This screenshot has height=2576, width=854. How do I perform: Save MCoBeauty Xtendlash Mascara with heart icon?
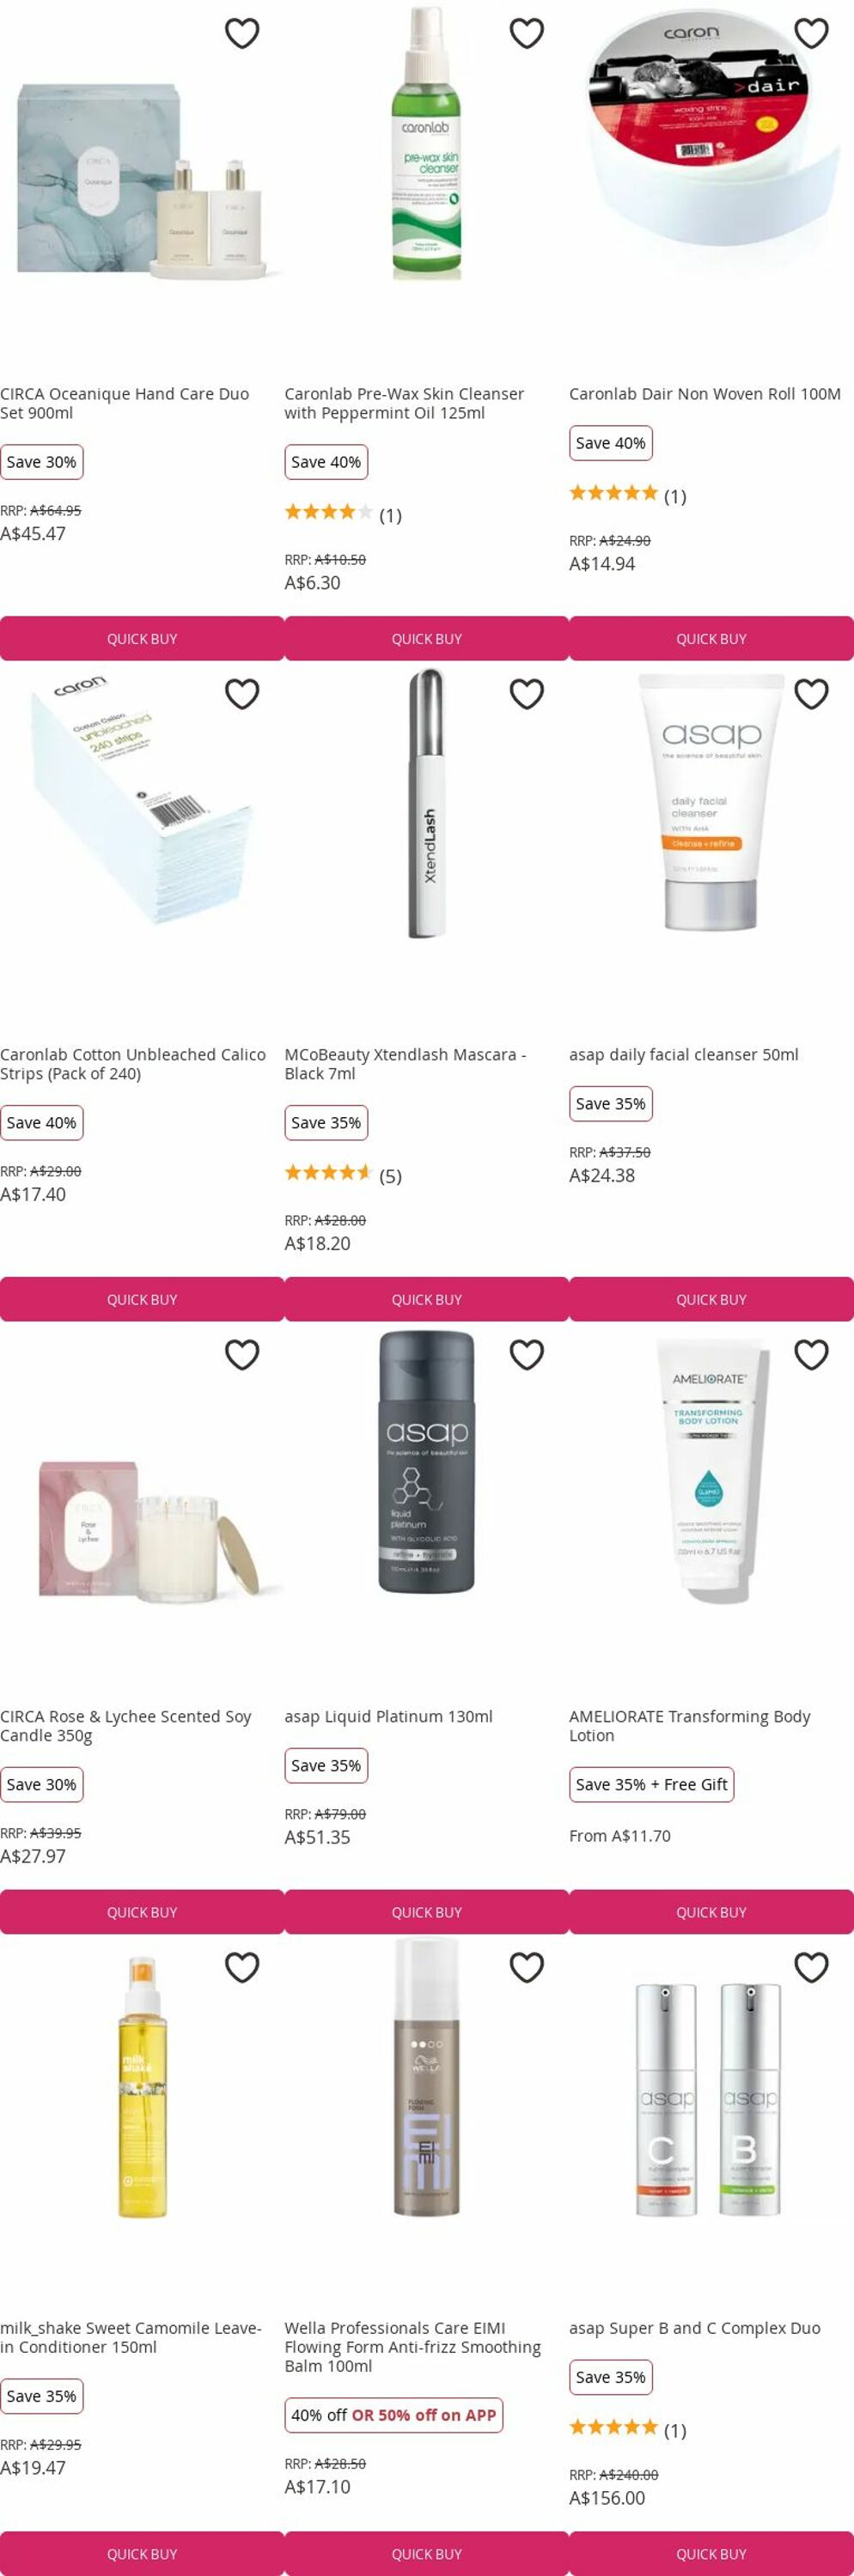tap(527, 694)
